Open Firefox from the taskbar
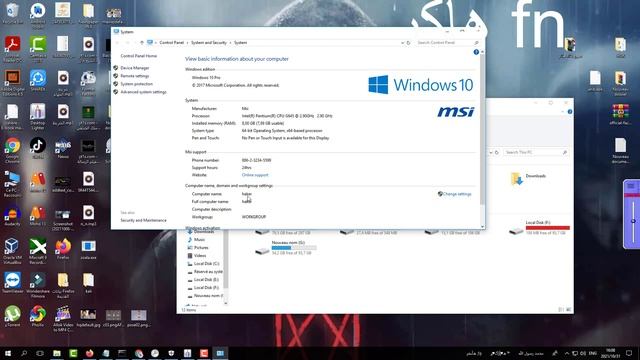 [89, 353]
